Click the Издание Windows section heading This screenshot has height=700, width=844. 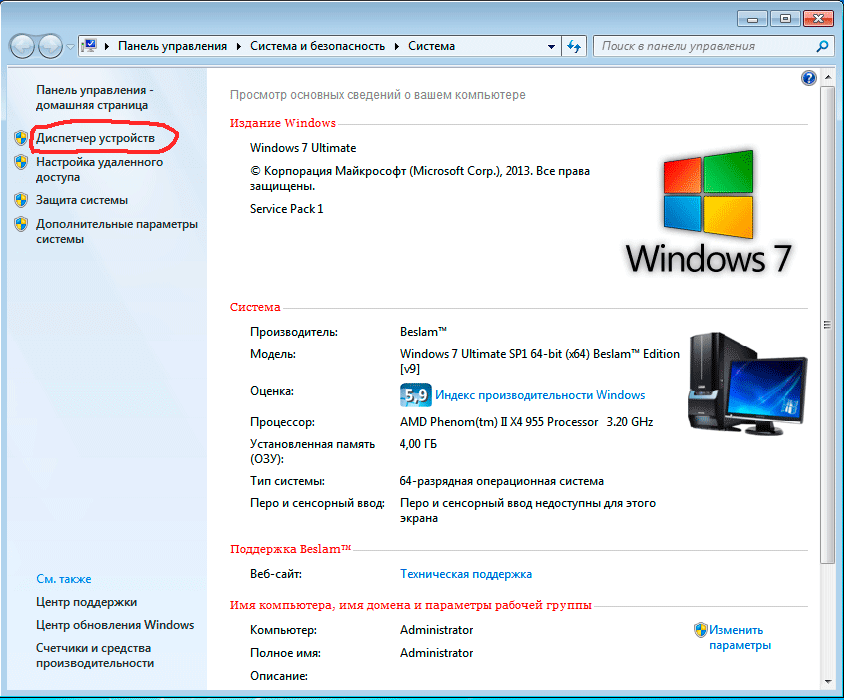pyautogui.click(x=283, y=123)
